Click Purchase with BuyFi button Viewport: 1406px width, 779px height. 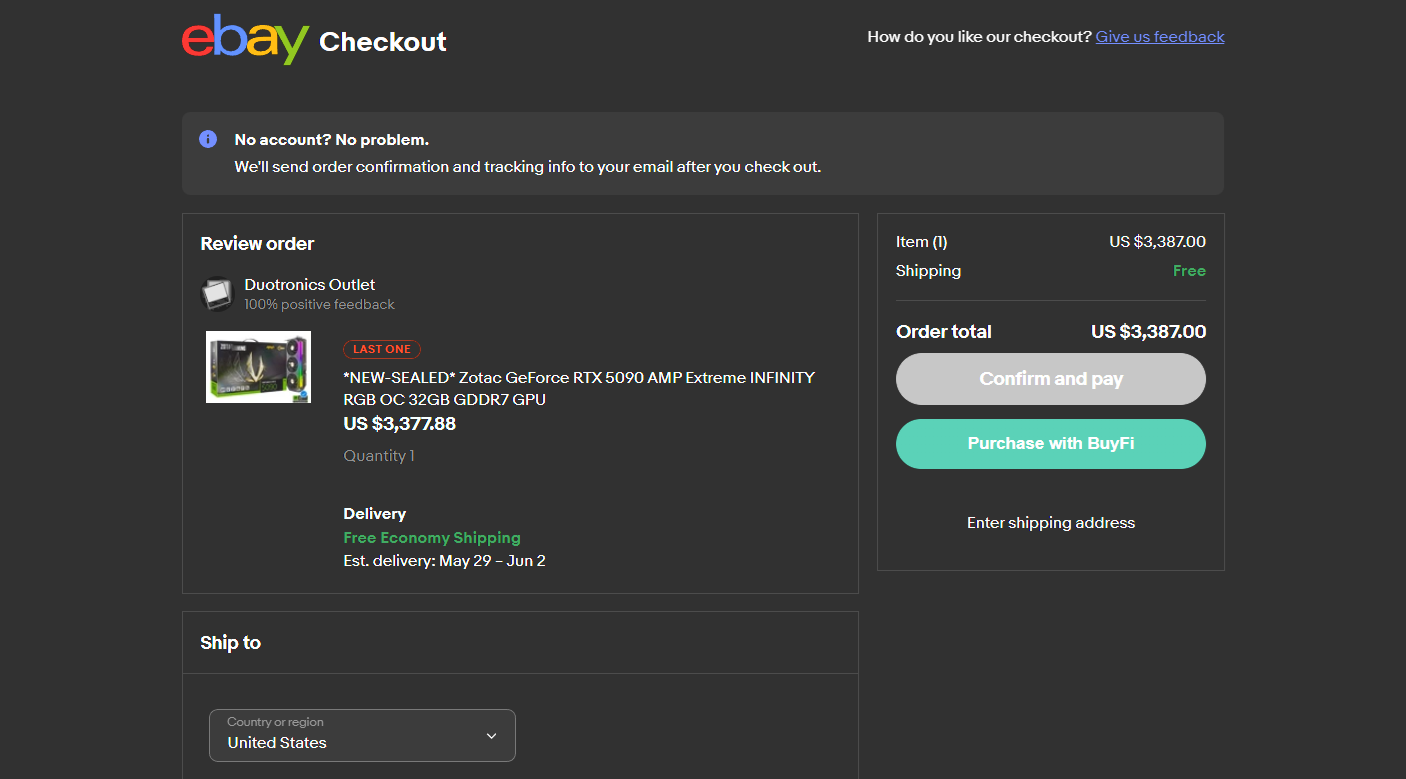coord(1051,444)
